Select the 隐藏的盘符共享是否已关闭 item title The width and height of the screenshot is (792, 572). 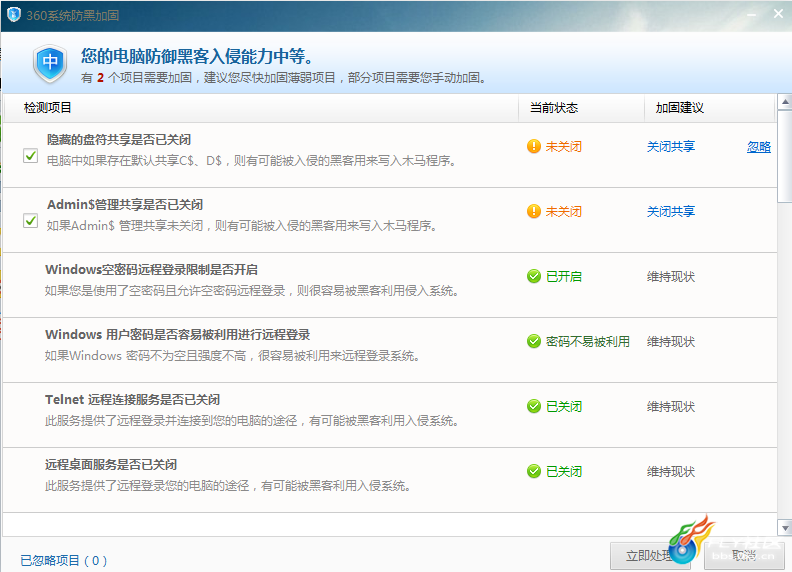119,139
